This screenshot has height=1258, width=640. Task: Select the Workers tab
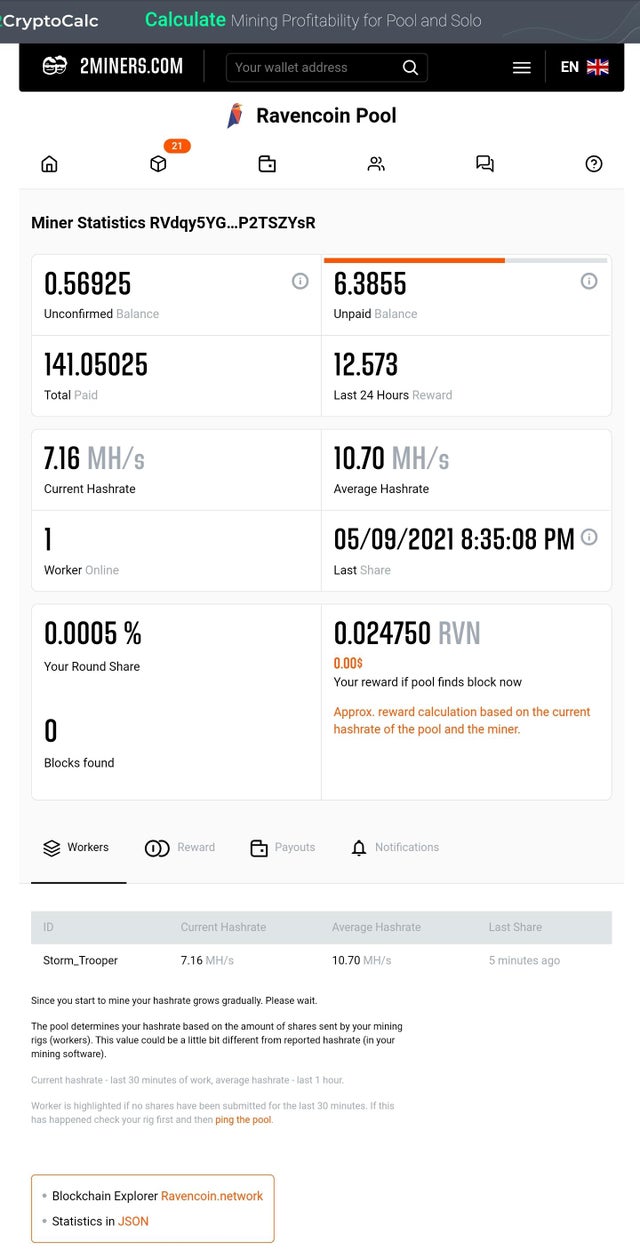(x=77, y=848)
